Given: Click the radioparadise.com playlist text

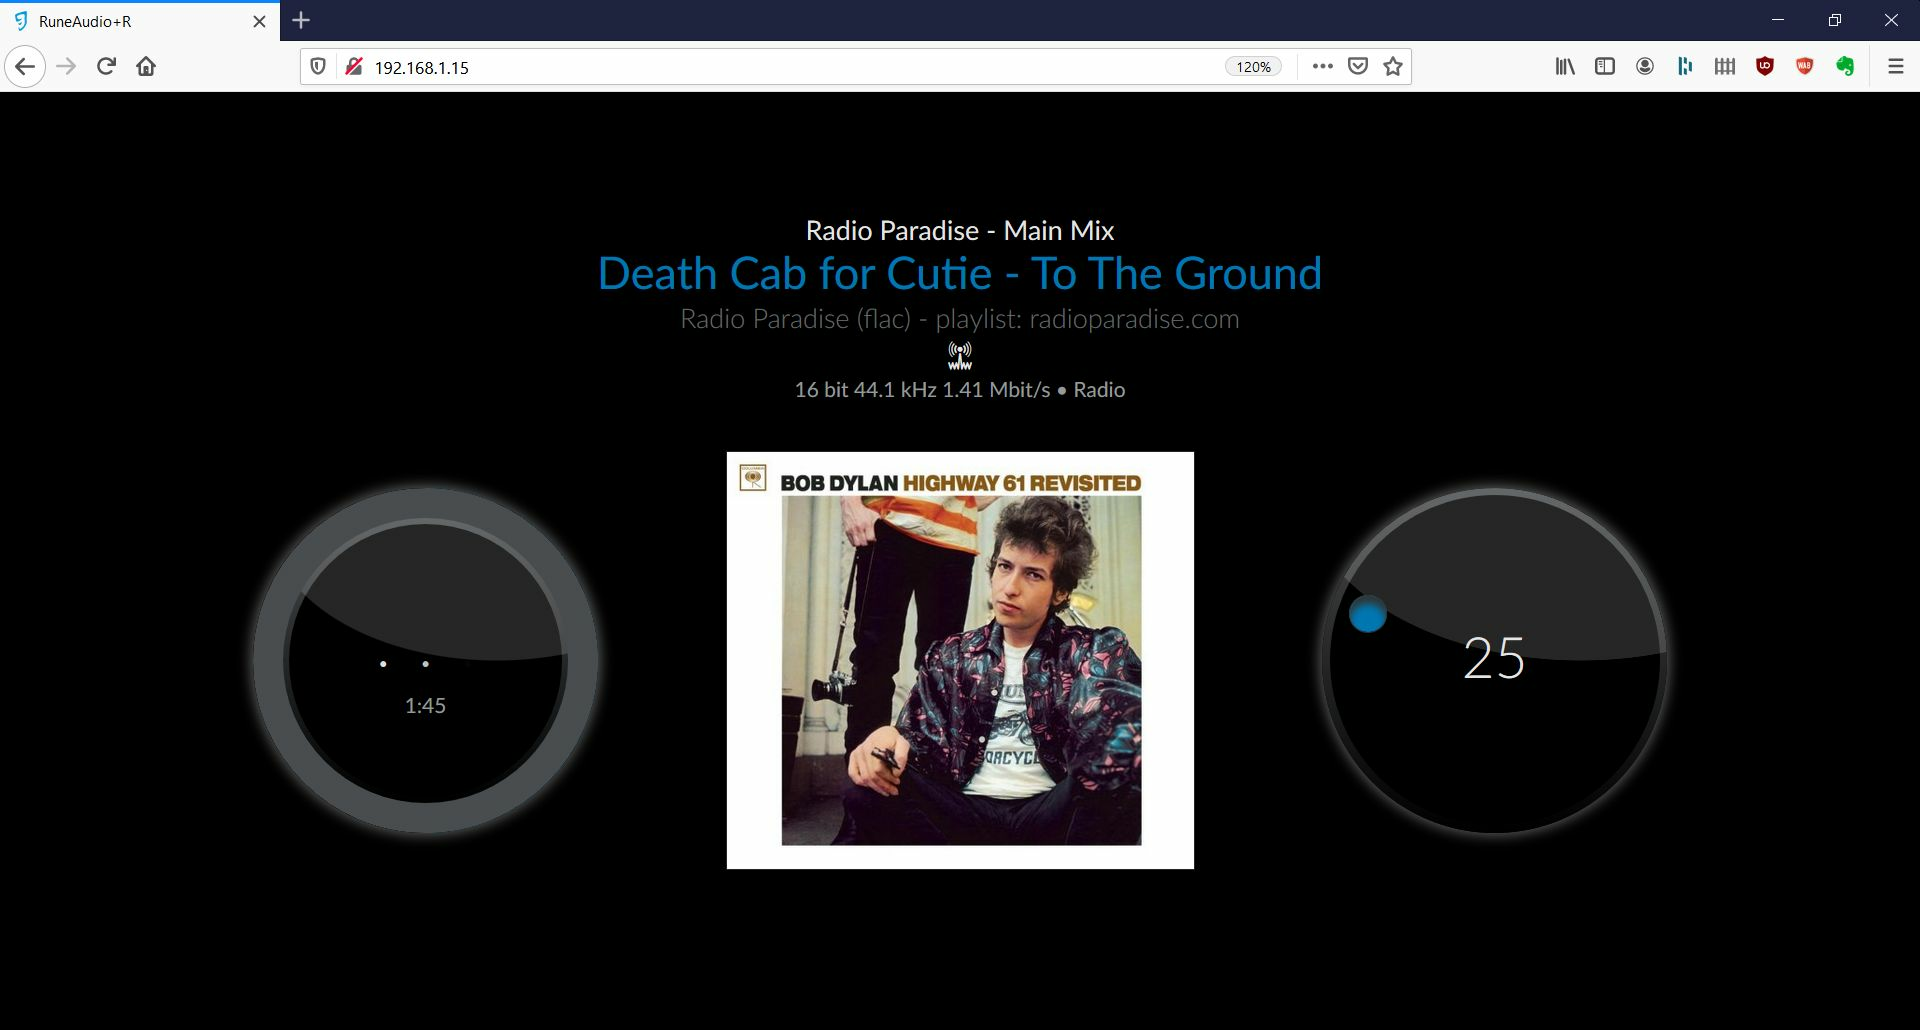Looking at the screenshot, I should (960, 319).
